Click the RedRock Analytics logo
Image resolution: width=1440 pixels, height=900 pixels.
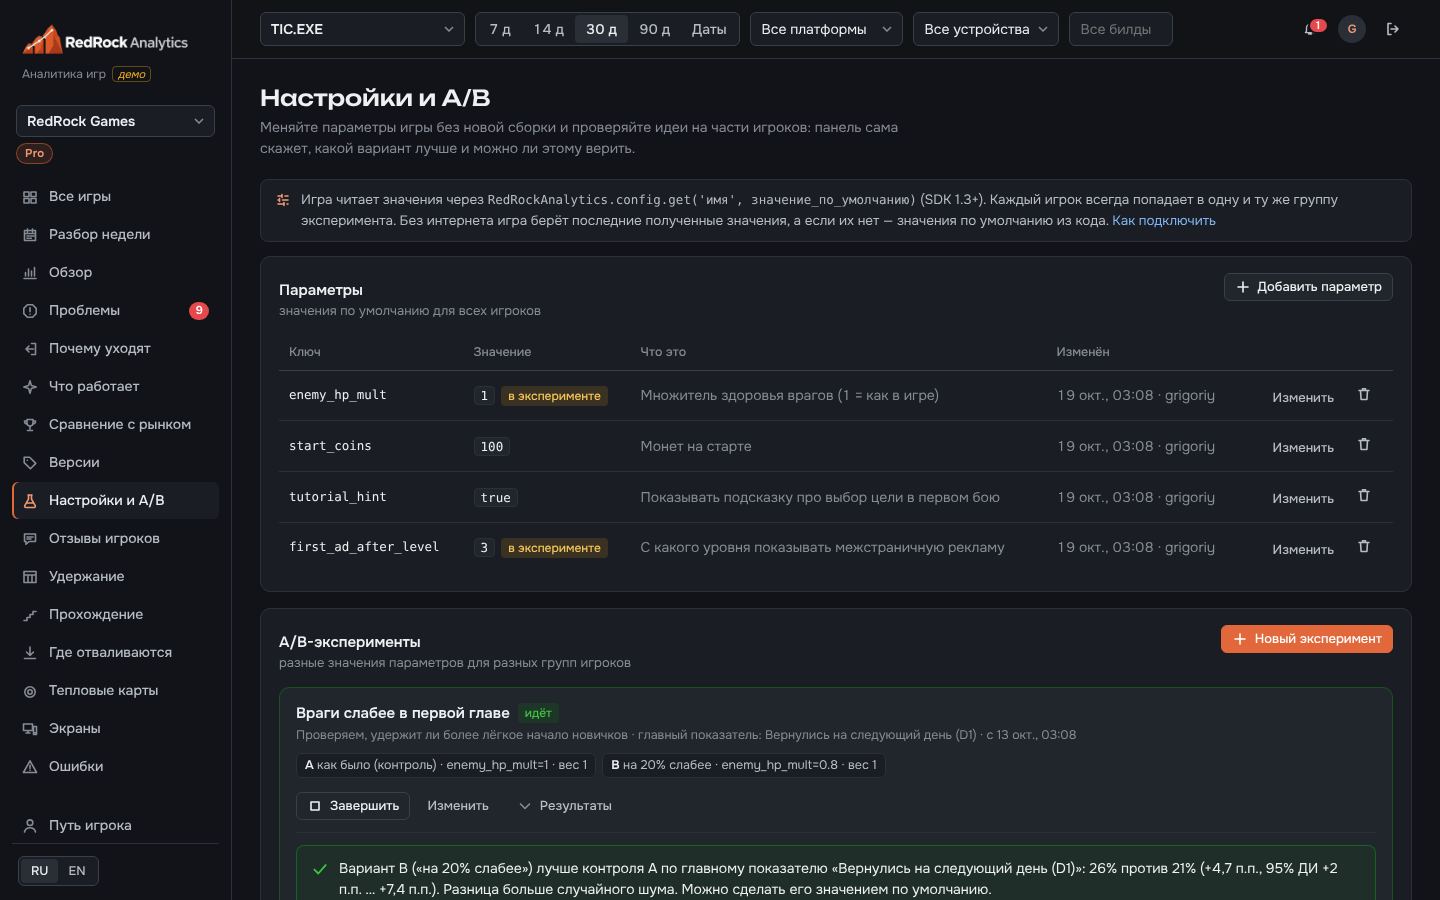pyautogui.click(x=105, y=41)
